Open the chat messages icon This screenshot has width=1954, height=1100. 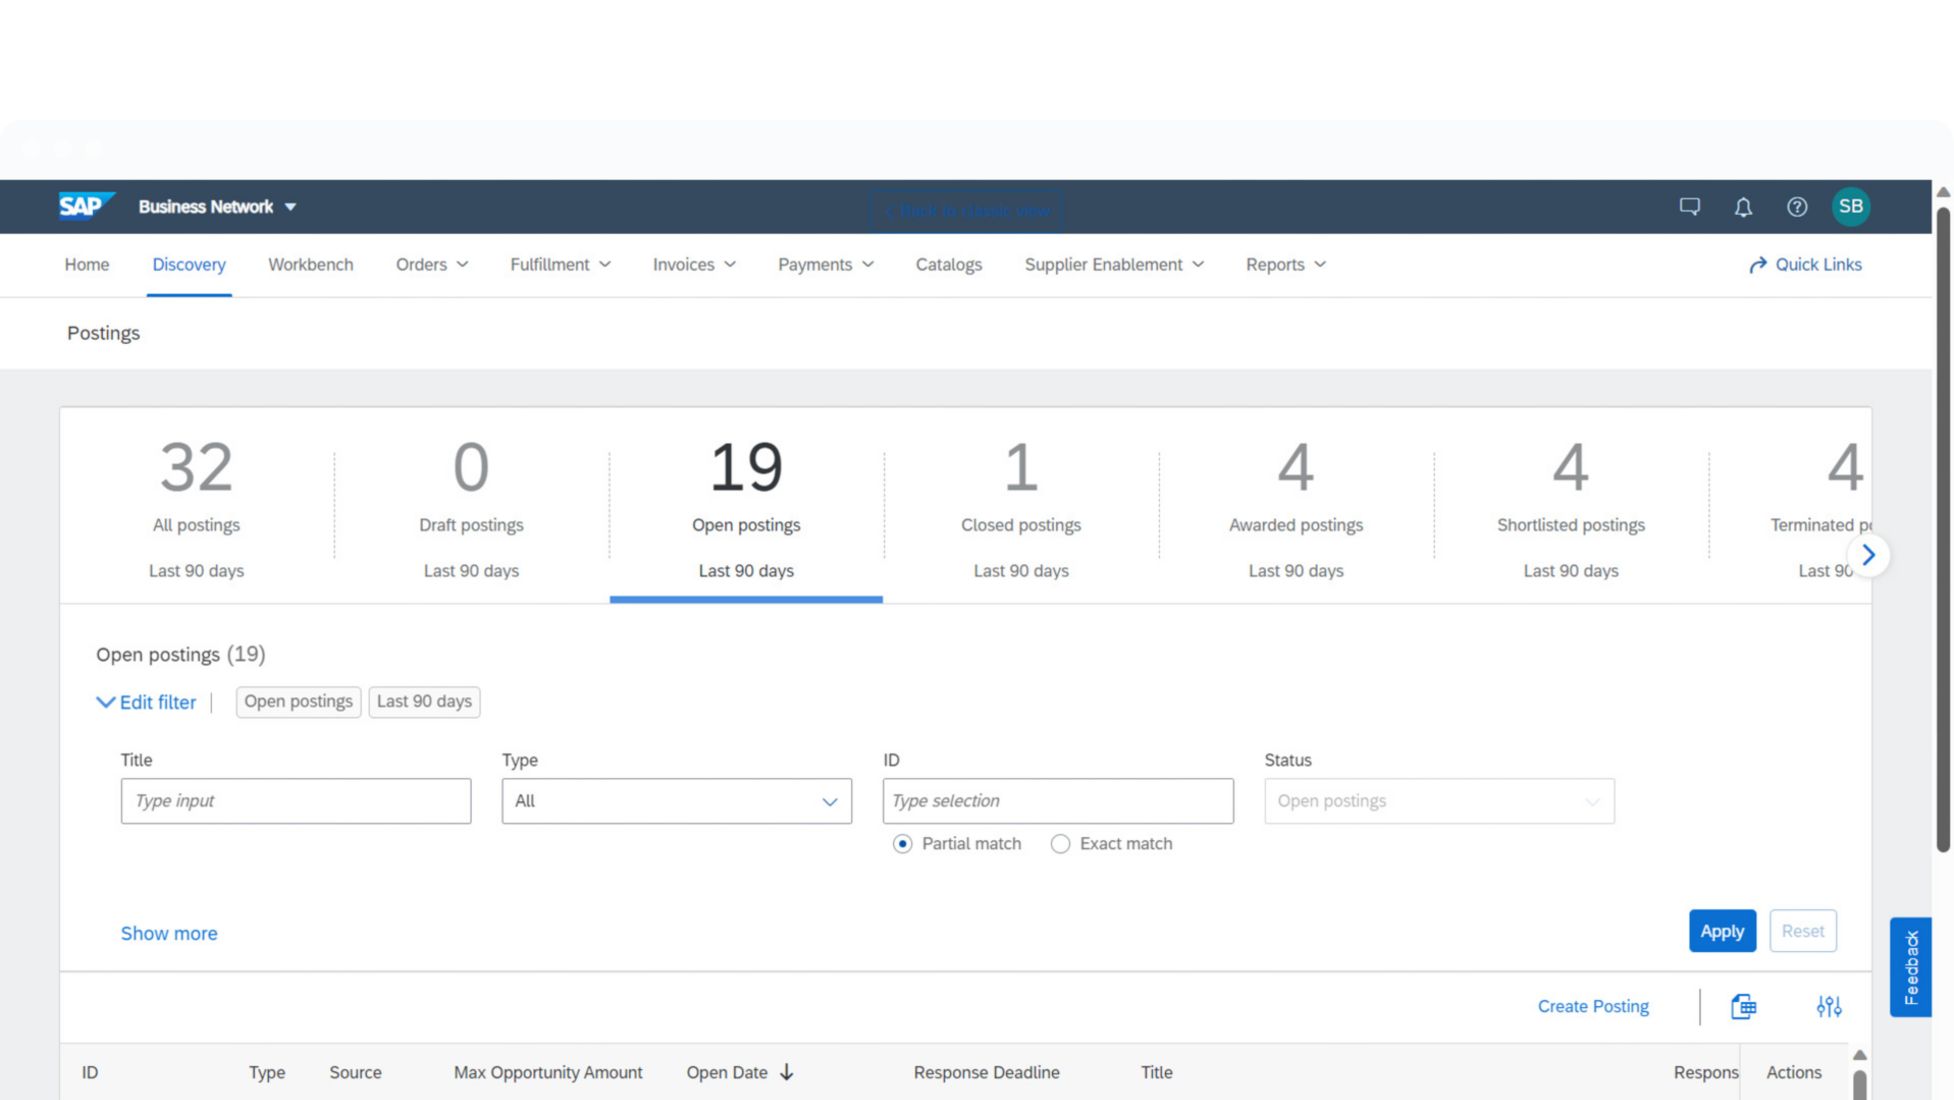1689,207
